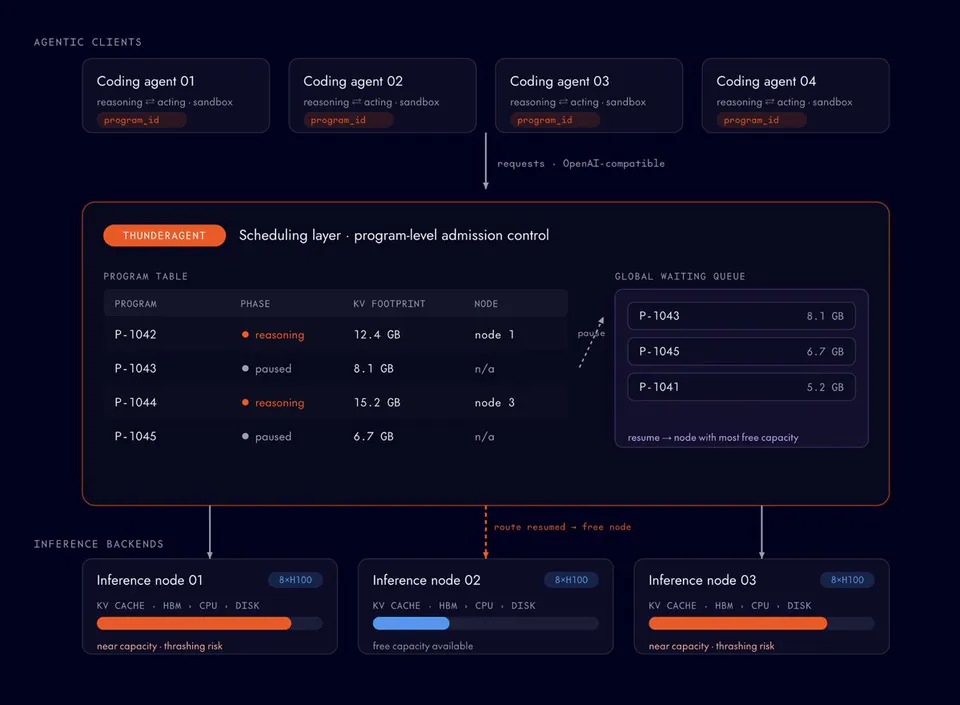Select the Coding agent 02 card title
This screenshot has width=960, height=705.
pos(353,81)
